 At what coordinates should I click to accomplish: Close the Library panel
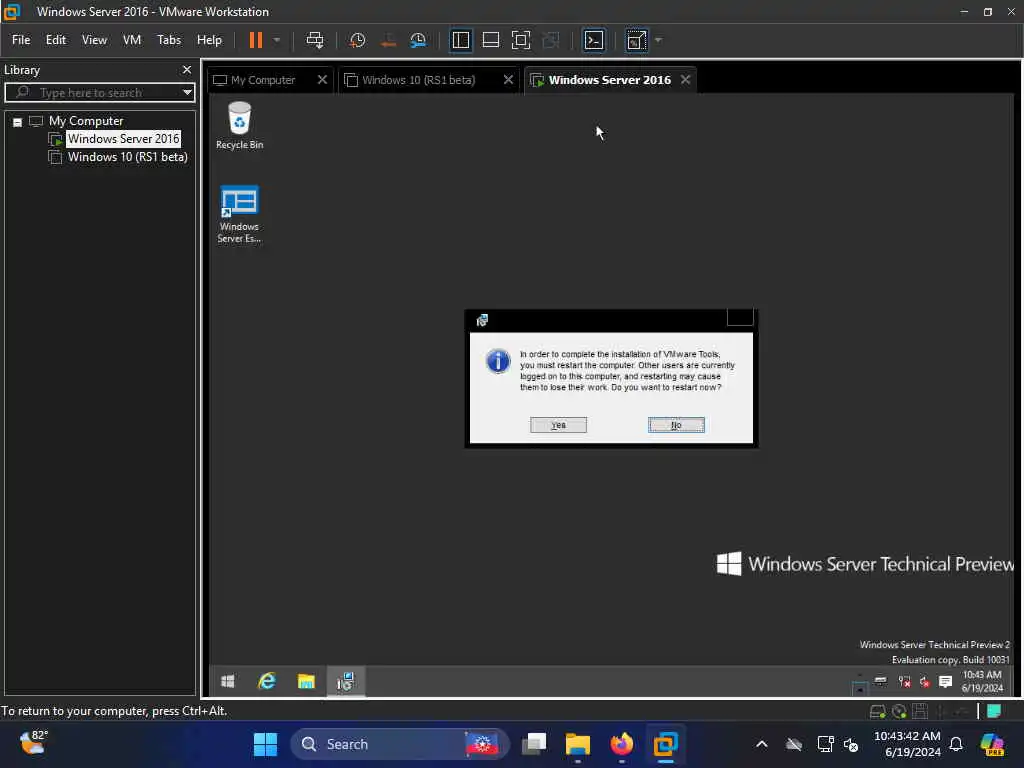click(187, 69)
